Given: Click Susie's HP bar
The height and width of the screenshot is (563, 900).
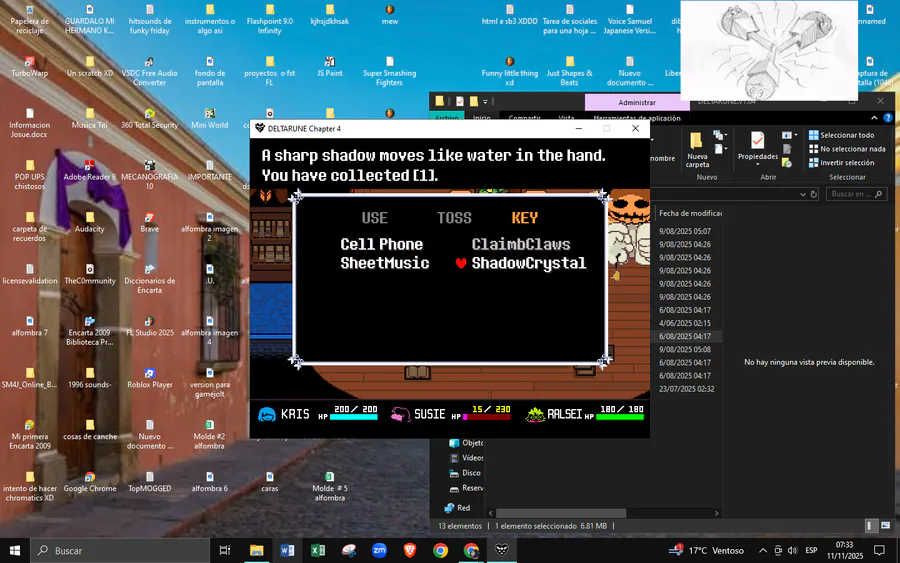Looking at the screenshot, I should [x=487, y=417].
